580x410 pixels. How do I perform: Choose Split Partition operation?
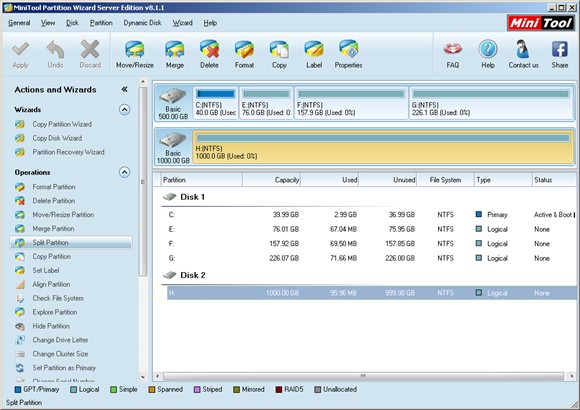click(x=71, y=242)
